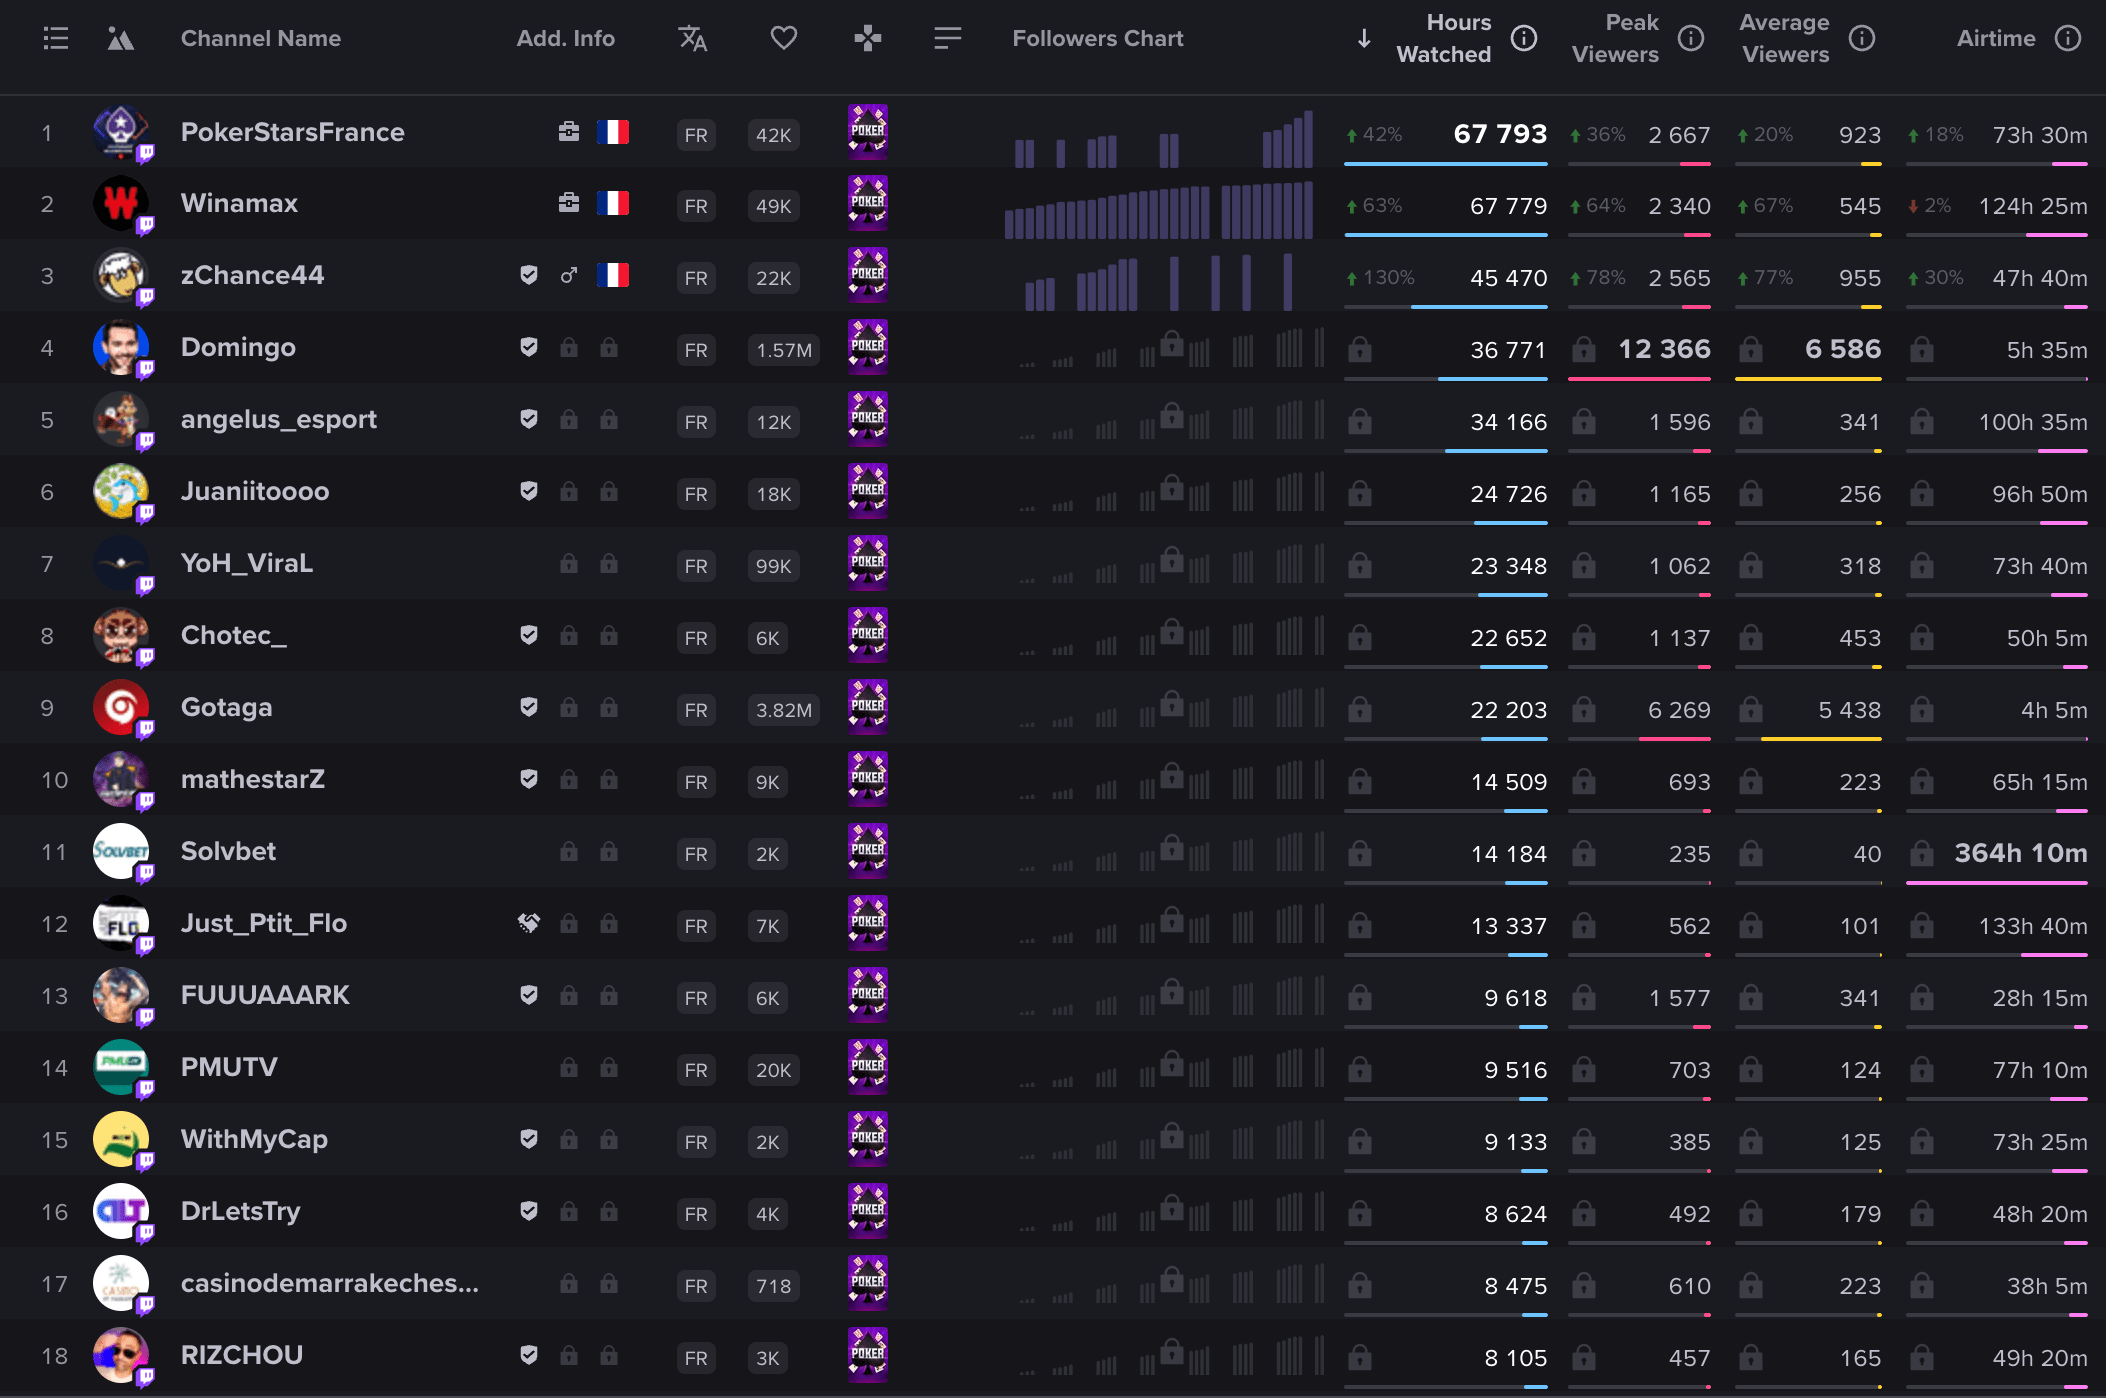
Task: Open Airtime info icon
Action: pyautogui.click(x=2068, y=38)
